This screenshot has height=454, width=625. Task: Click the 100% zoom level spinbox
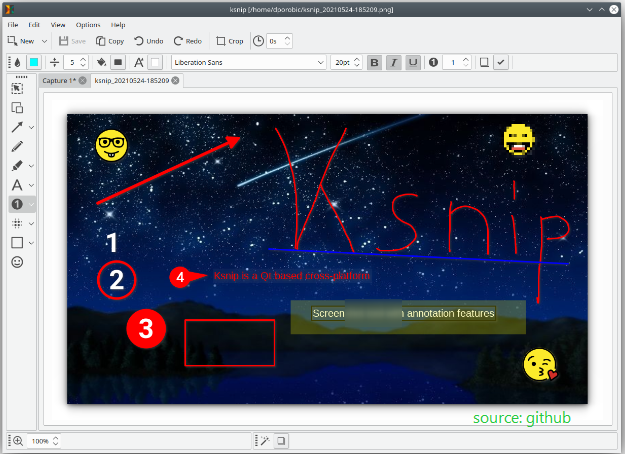44,441
